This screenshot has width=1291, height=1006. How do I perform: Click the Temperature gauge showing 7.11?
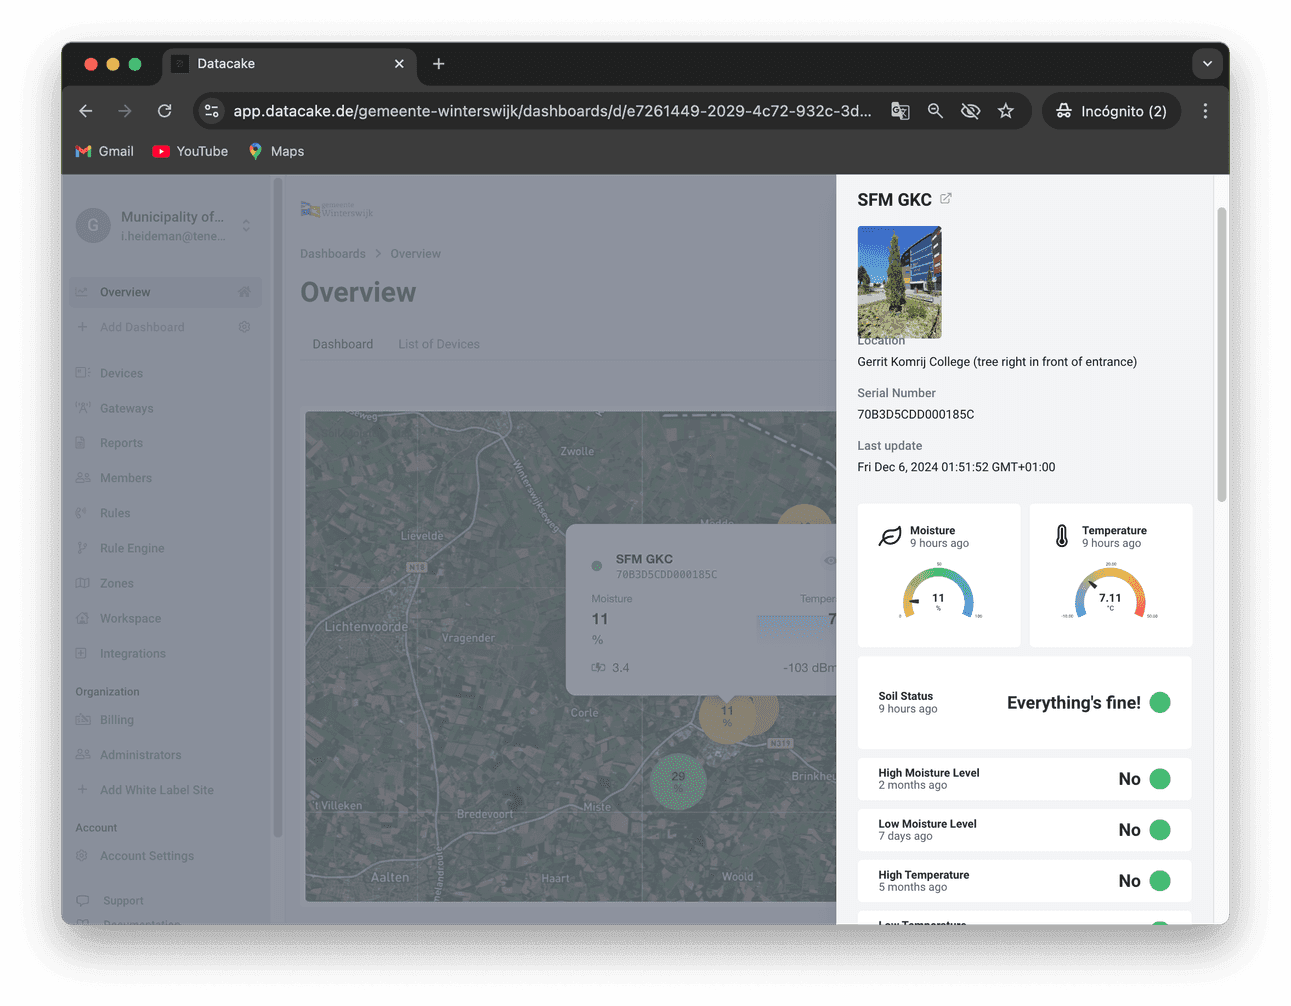click(1110, 593)
